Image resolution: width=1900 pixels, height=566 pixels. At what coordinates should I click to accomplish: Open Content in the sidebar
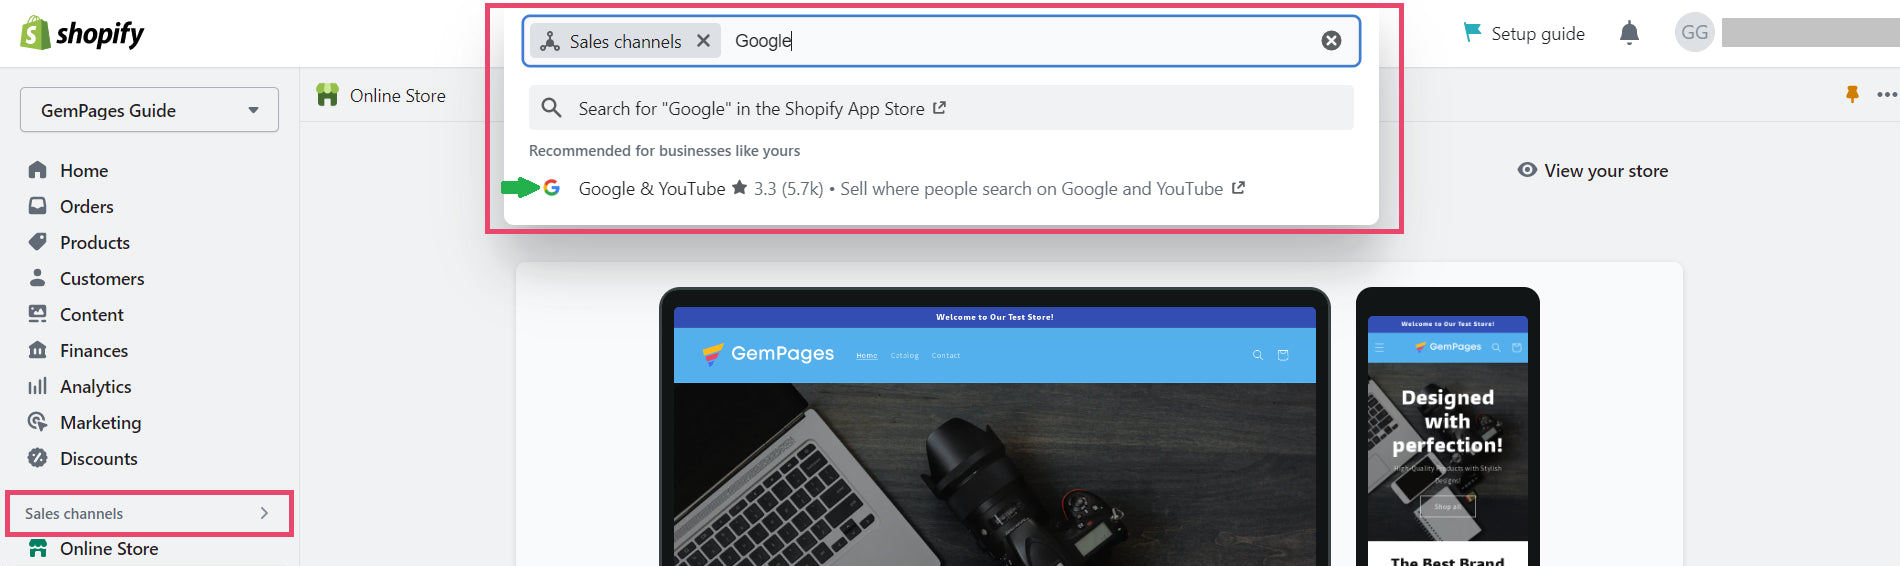coord(92,315)
